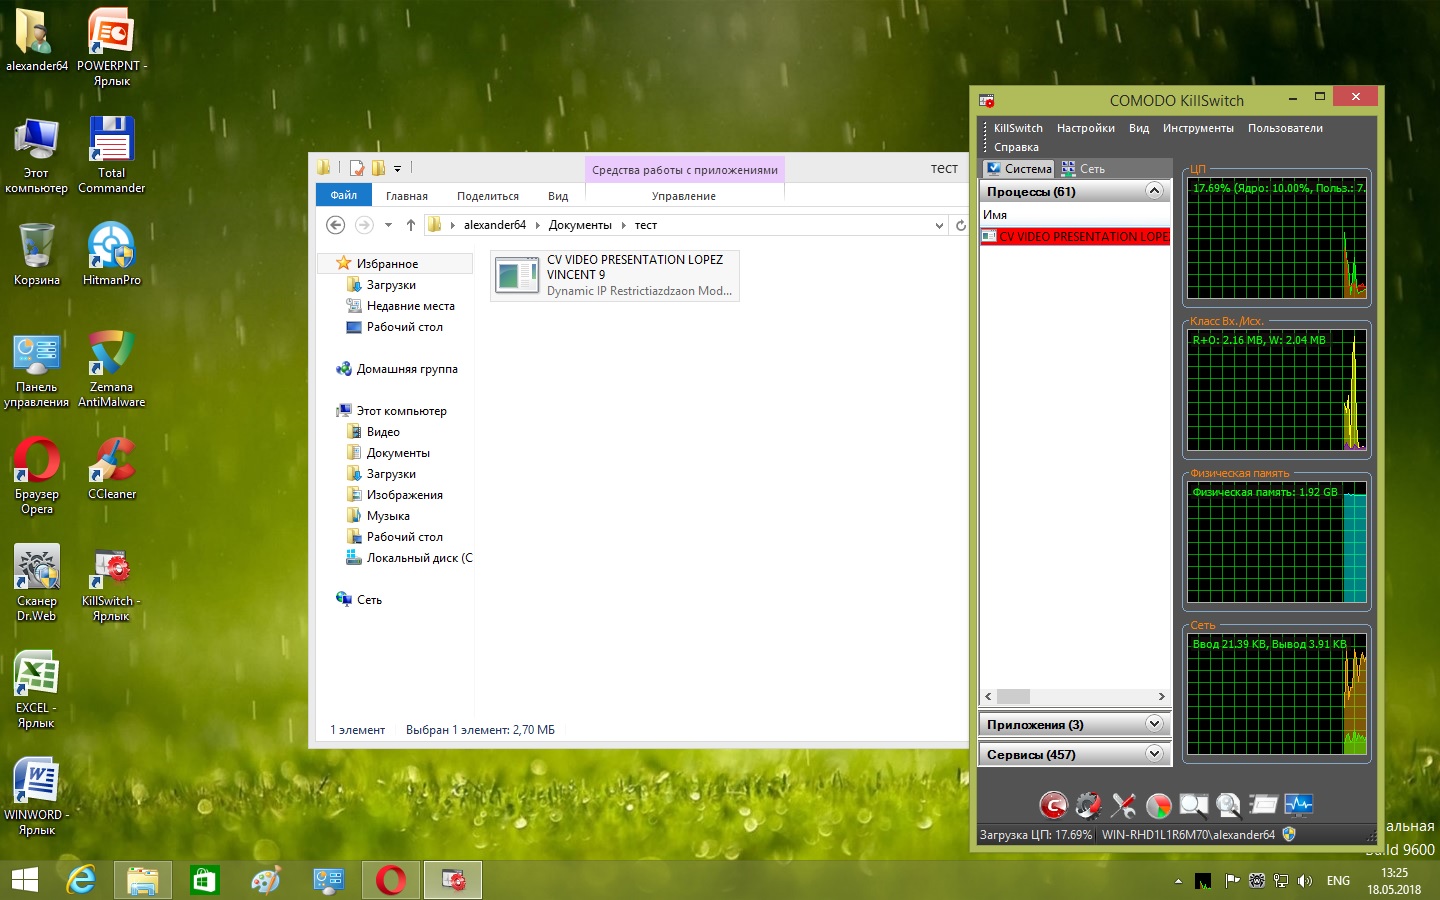Click the magnifier over window icon

point(1193,805)
